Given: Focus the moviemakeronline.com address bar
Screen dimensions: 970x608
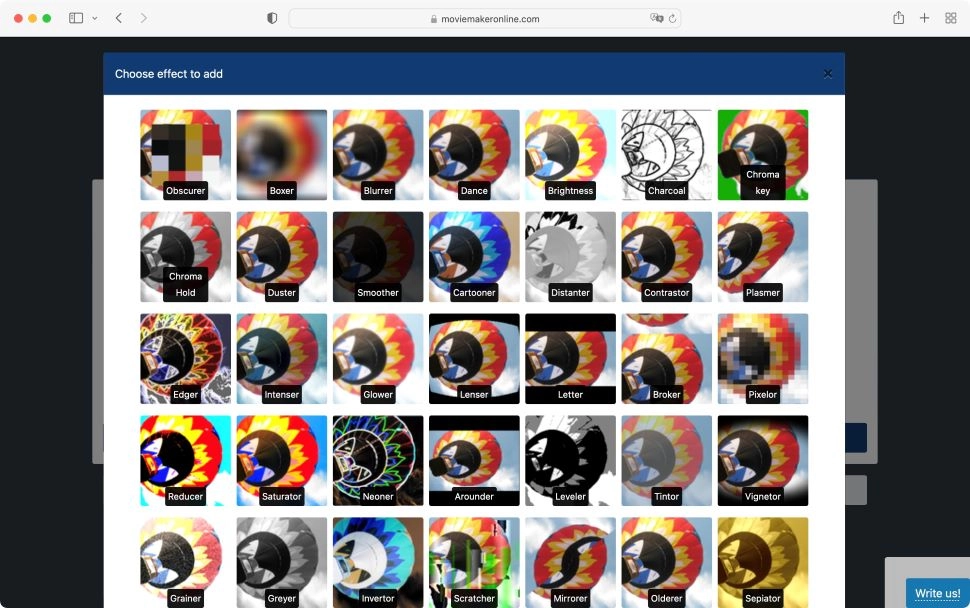Looking at the screenshot, I should click(484, 19).
